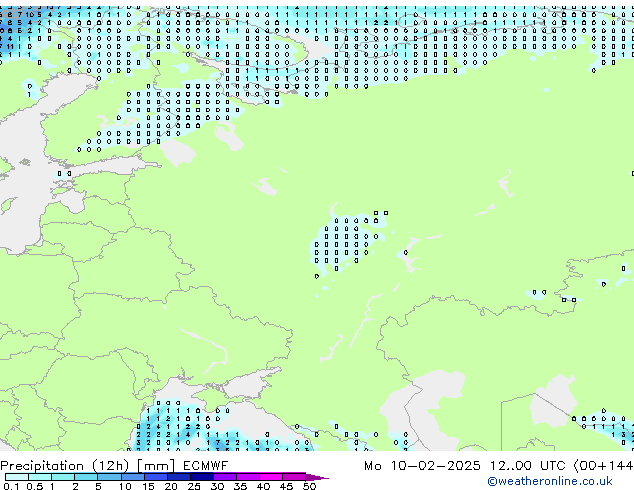This screenshot has height=490, width=634.
Task: Click the date '10-02-2025'
Action: click(435, 466)
